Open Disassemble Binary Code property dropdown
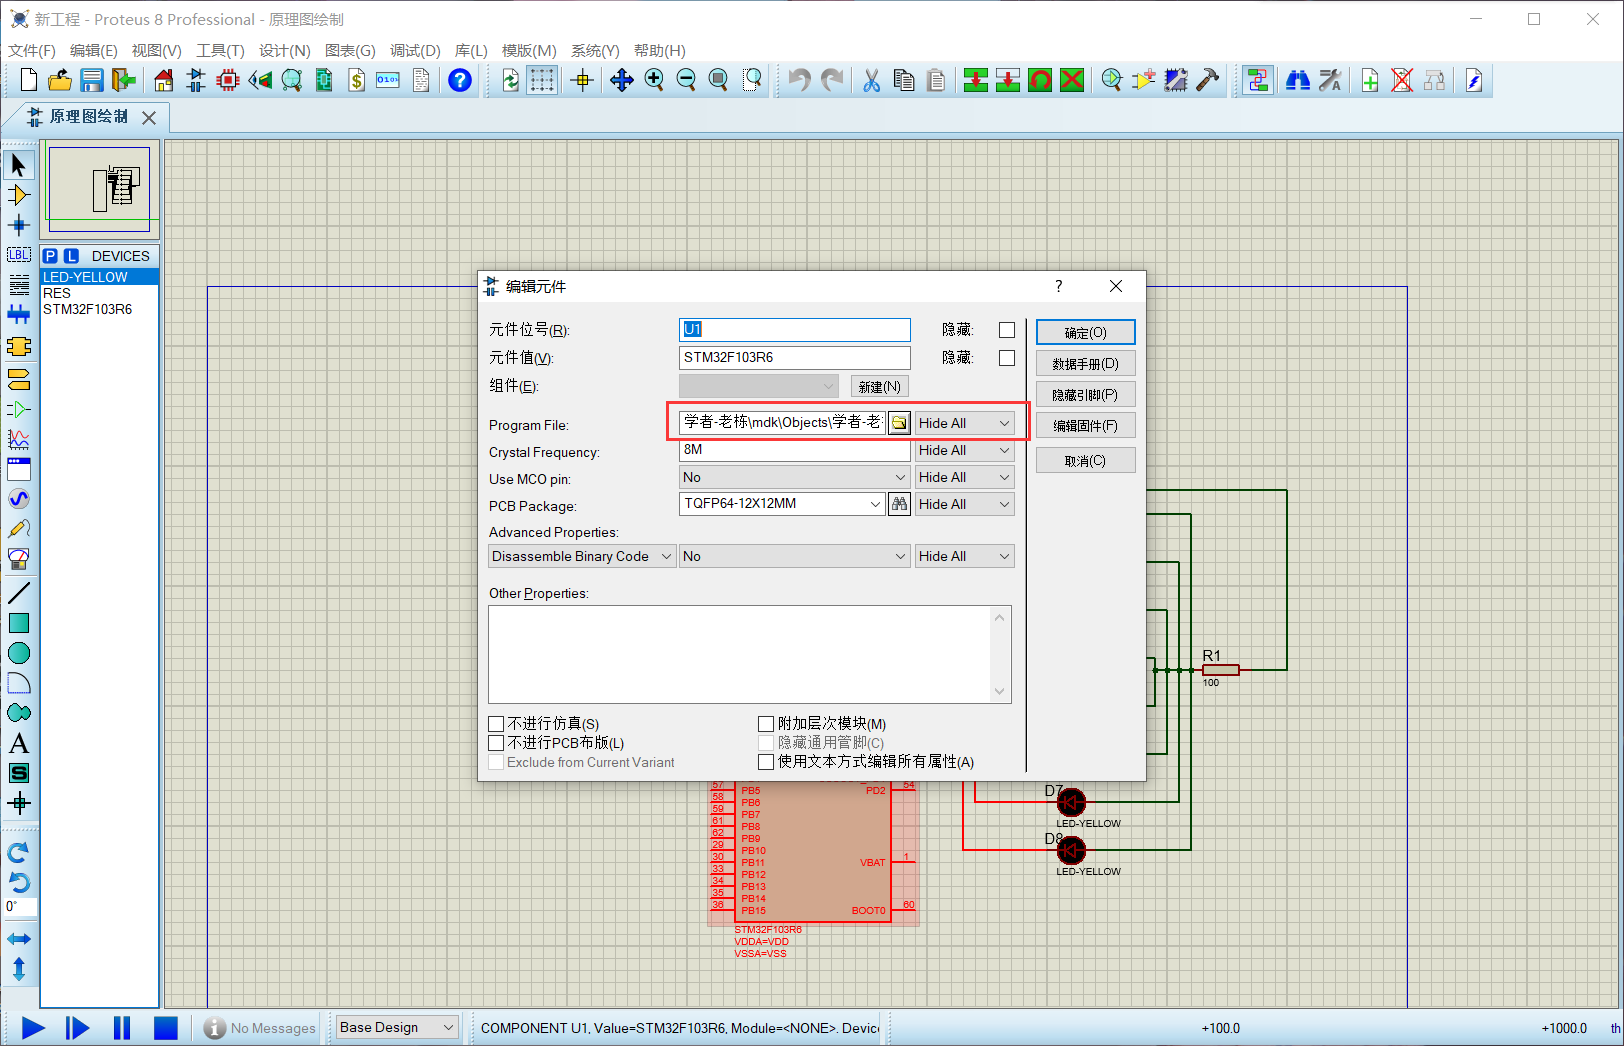 click(582, 556)
